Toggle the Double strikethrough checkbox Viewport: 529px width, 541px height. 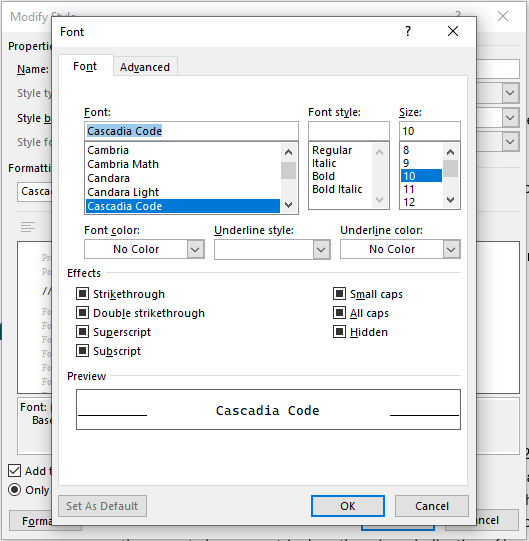coord(82,313)
